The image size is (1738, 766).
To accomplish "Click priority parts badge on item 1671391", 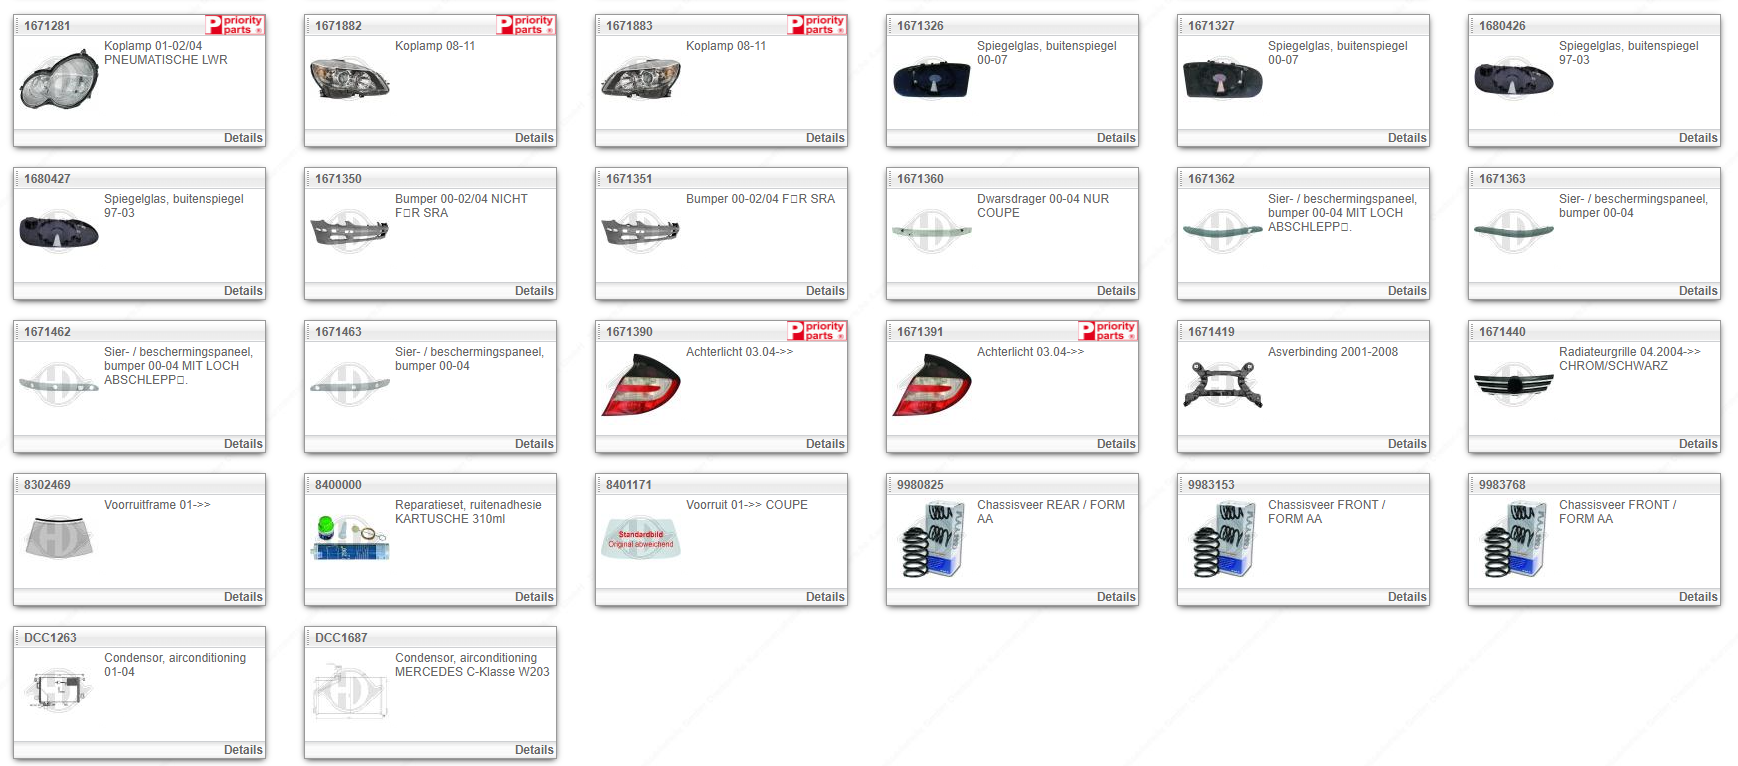I will [x=1107, y=331].
